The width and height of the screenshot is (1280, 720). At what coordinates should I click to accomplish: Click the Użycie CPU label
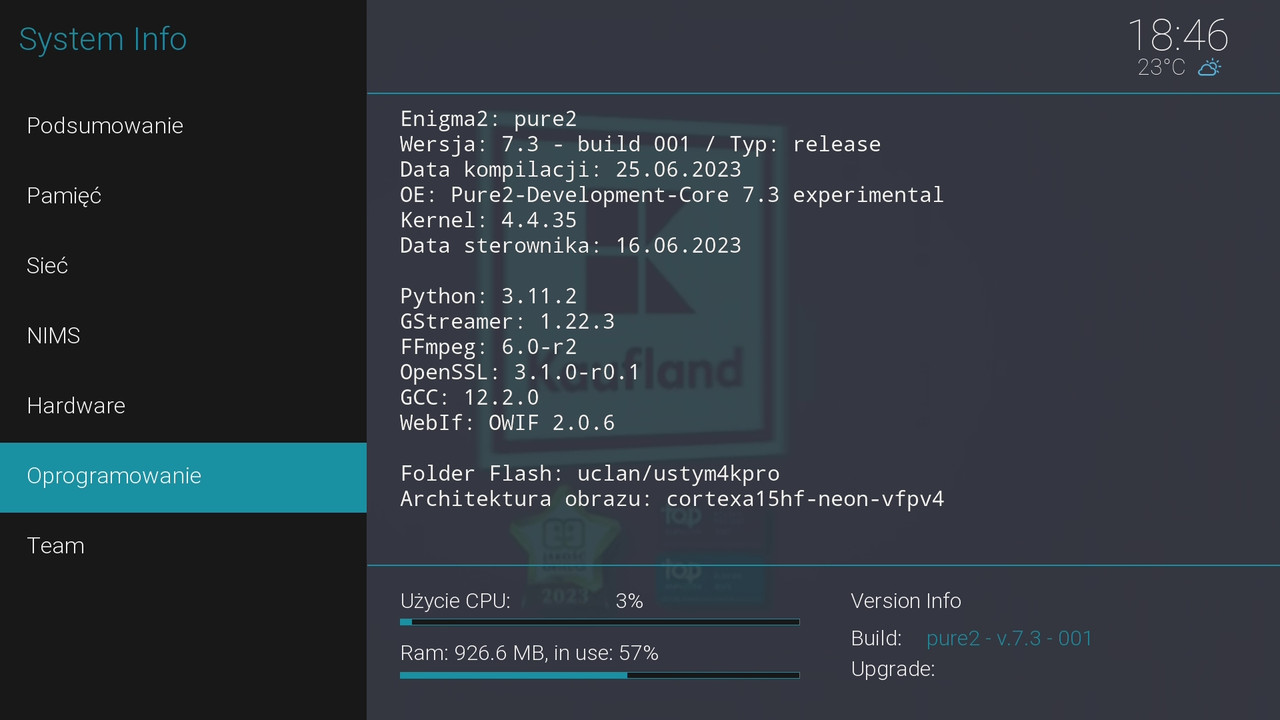[x=455, y=601]
